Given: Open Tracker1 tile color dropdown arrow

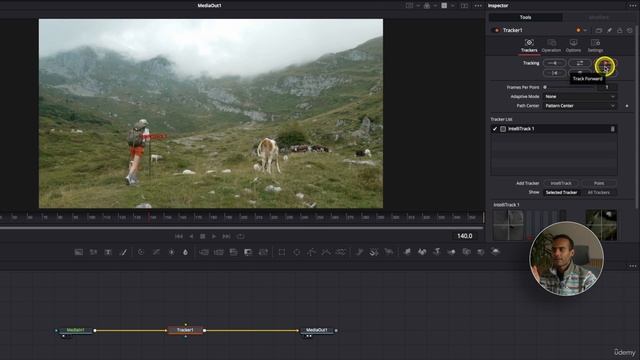Looking at the screenshot, I should tap(585, 30).
